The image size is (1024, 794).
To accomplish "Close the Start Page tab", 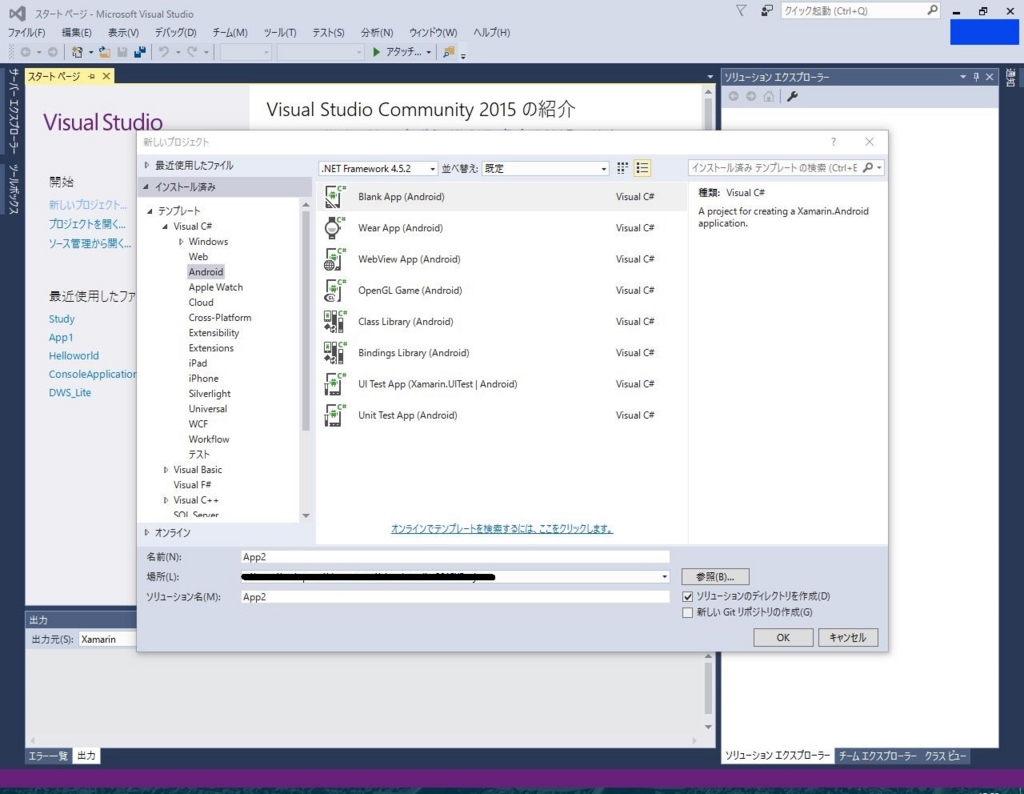I will 106,76.
